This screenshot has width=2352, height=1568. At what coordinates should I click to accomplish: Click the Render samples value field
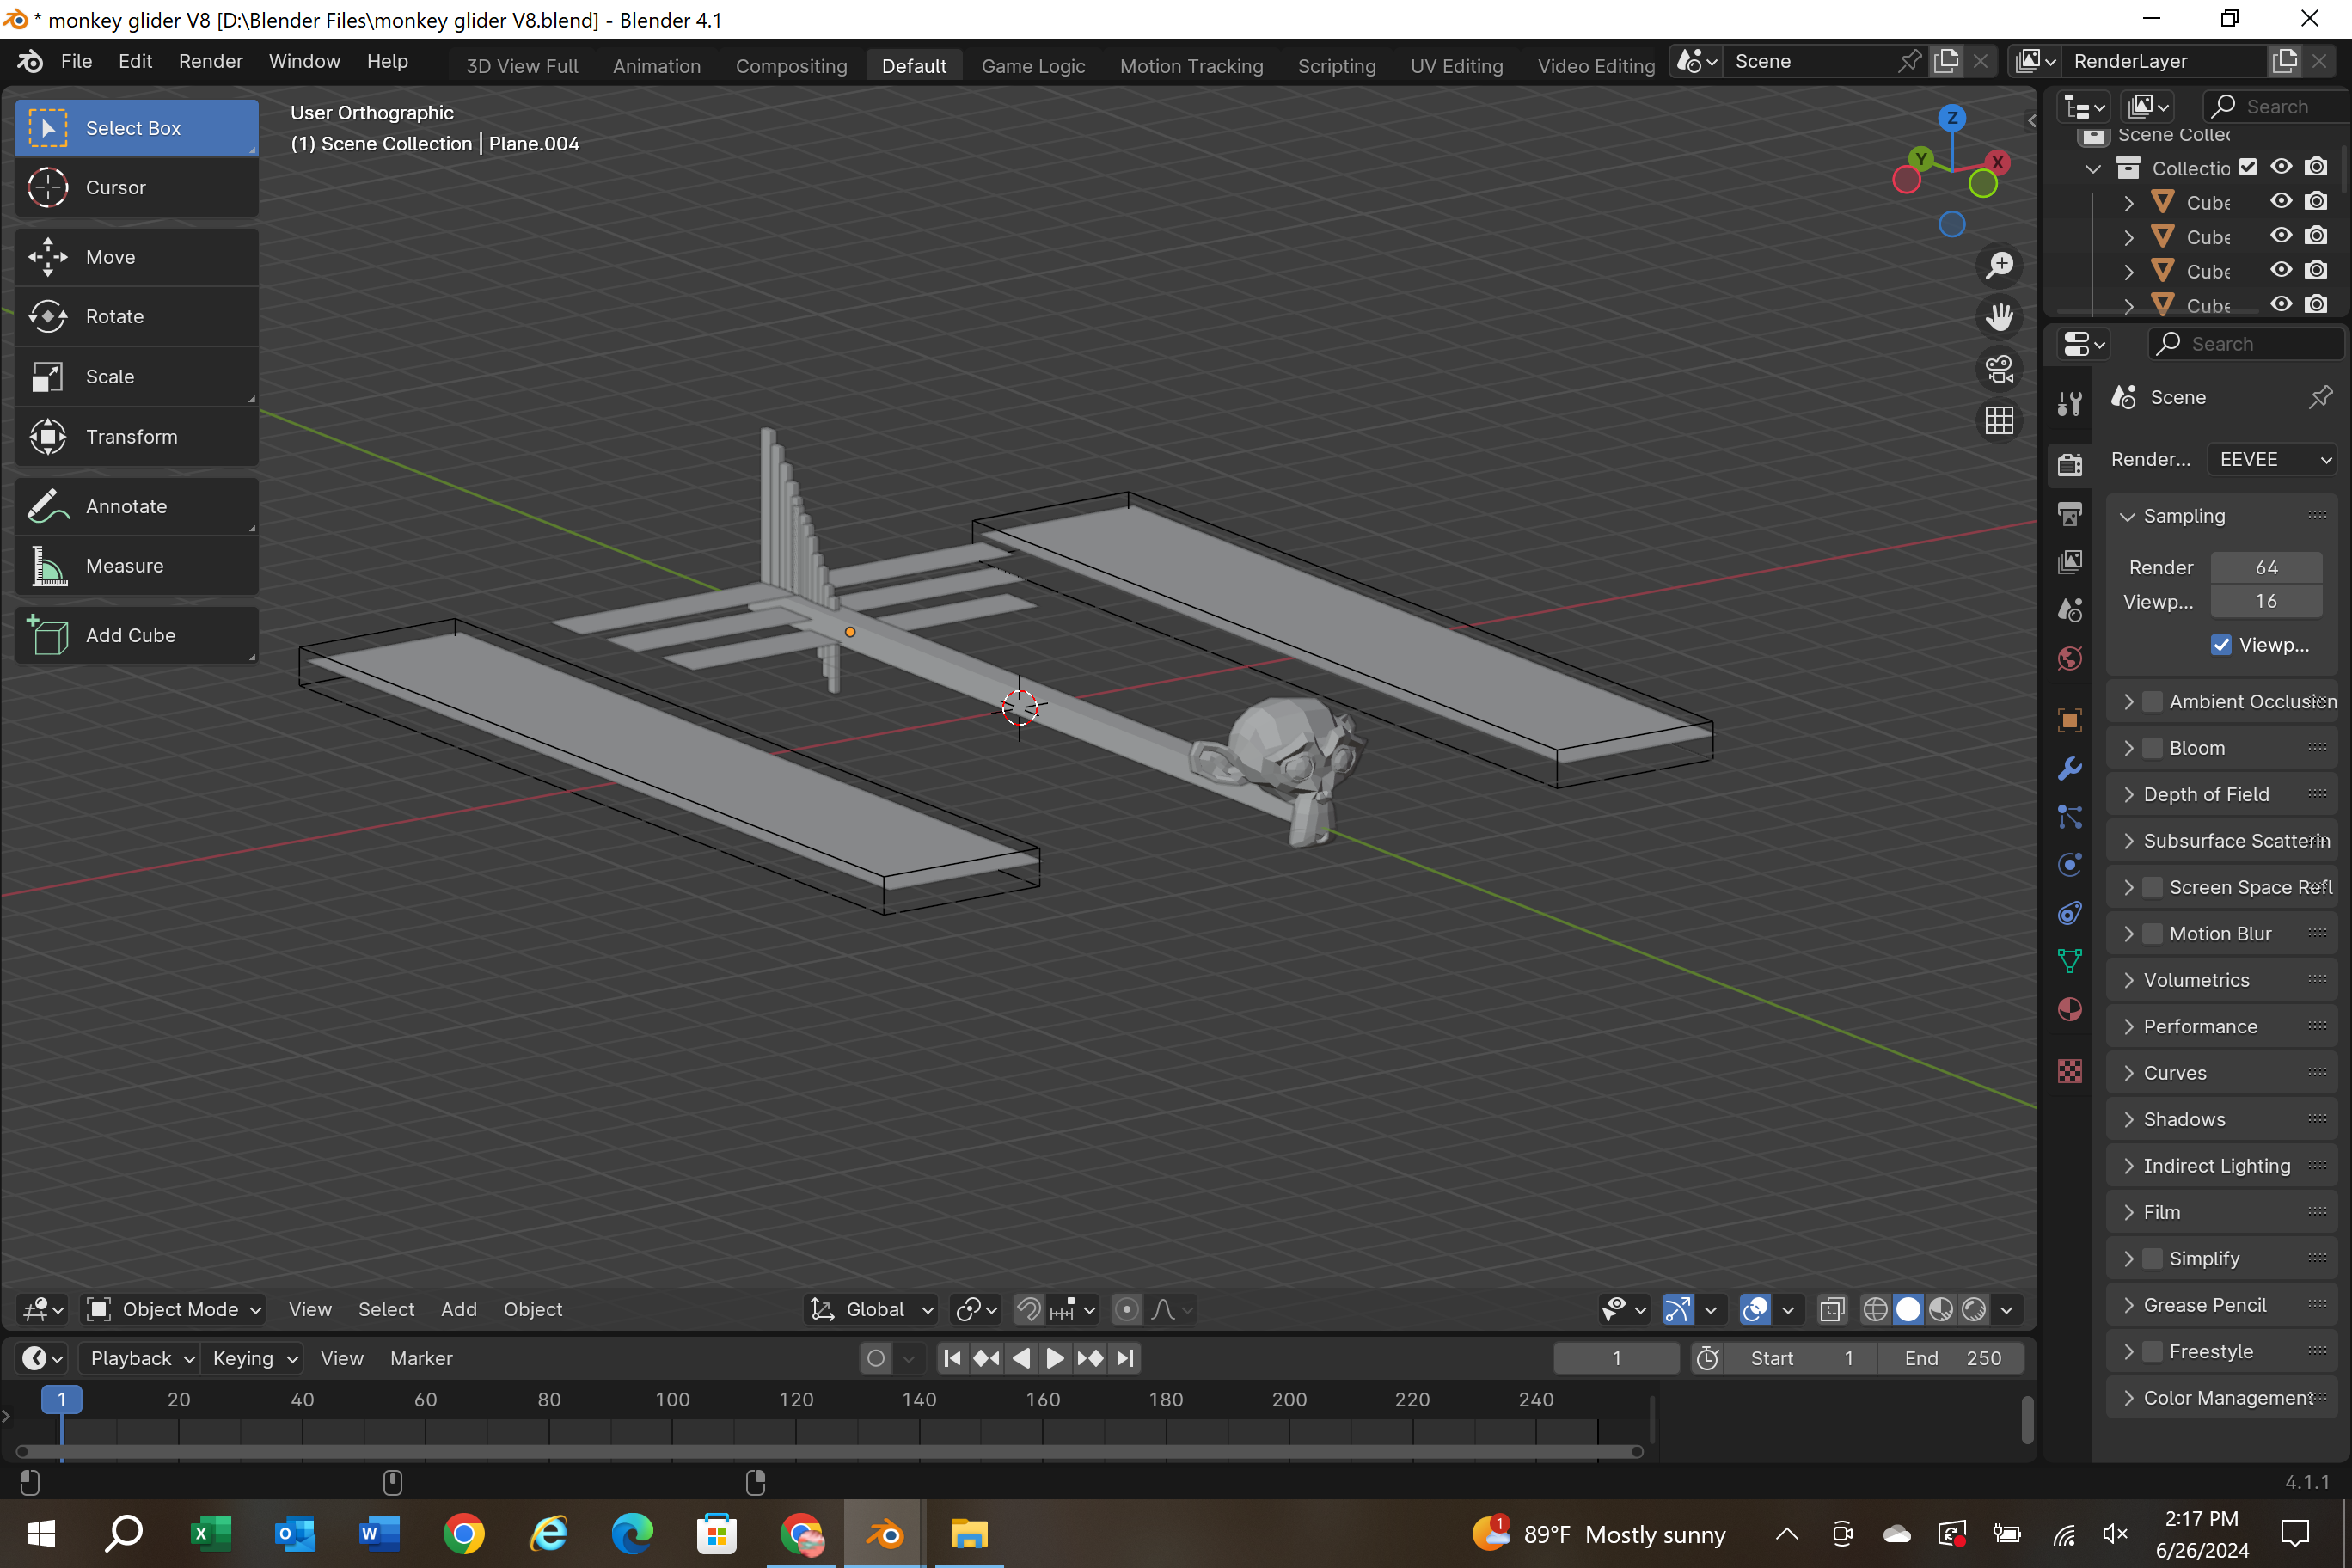click(x=2266, y=568)
